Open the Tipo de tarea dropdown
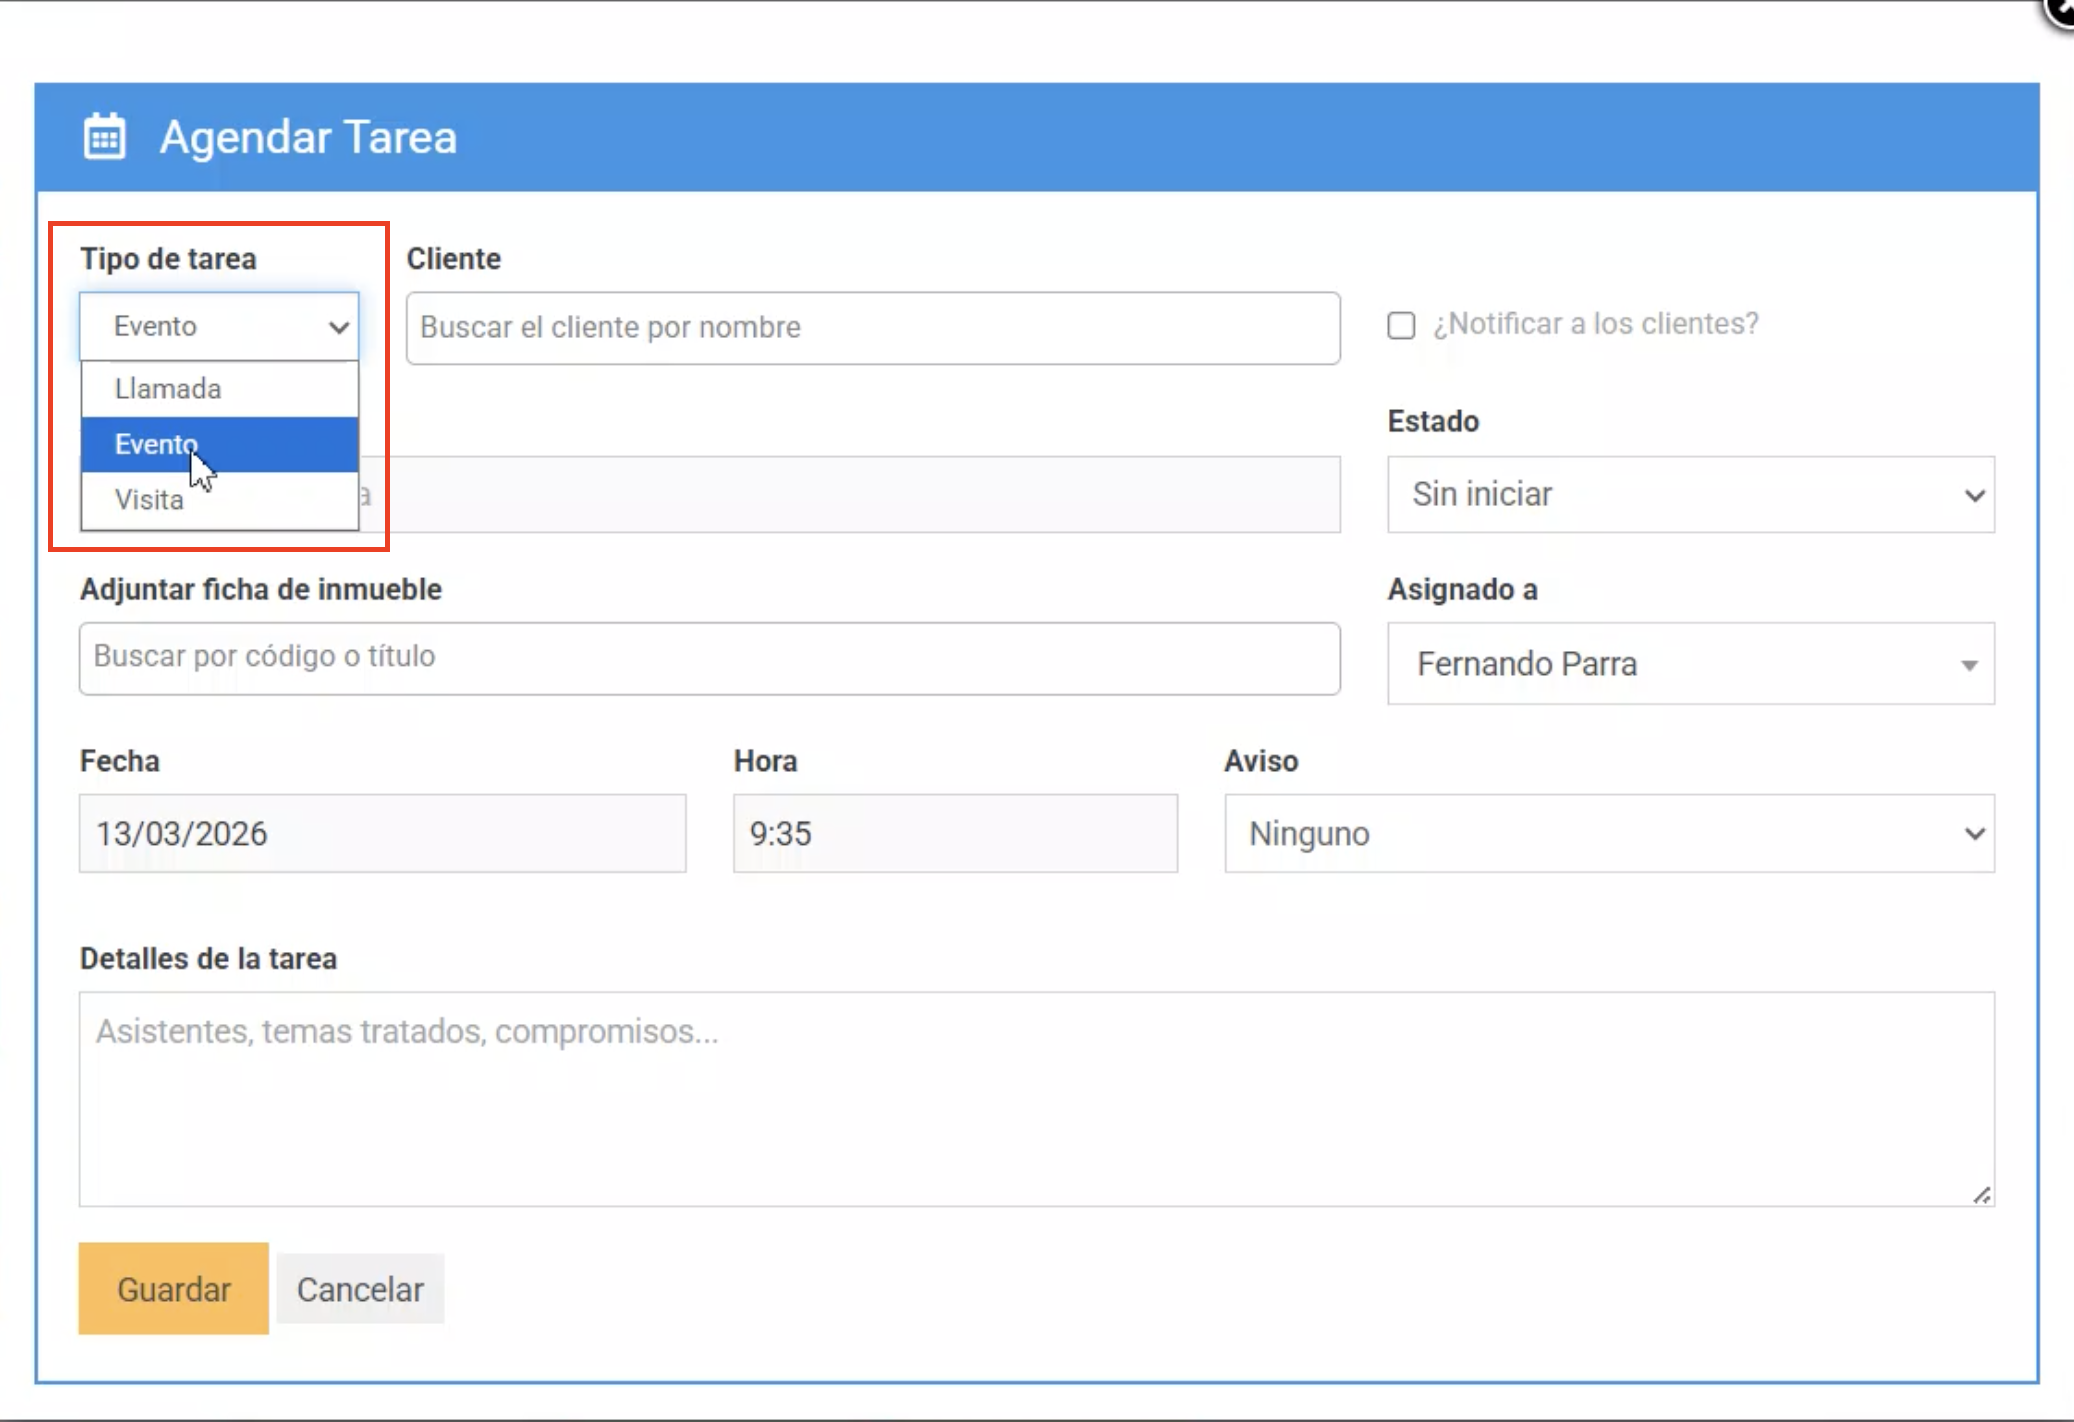2074x1422 pixels. tap(219, 326)
